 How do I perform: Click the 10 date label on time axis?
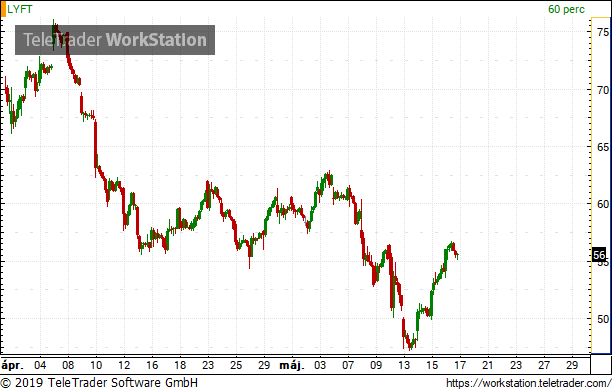point(96,365)
